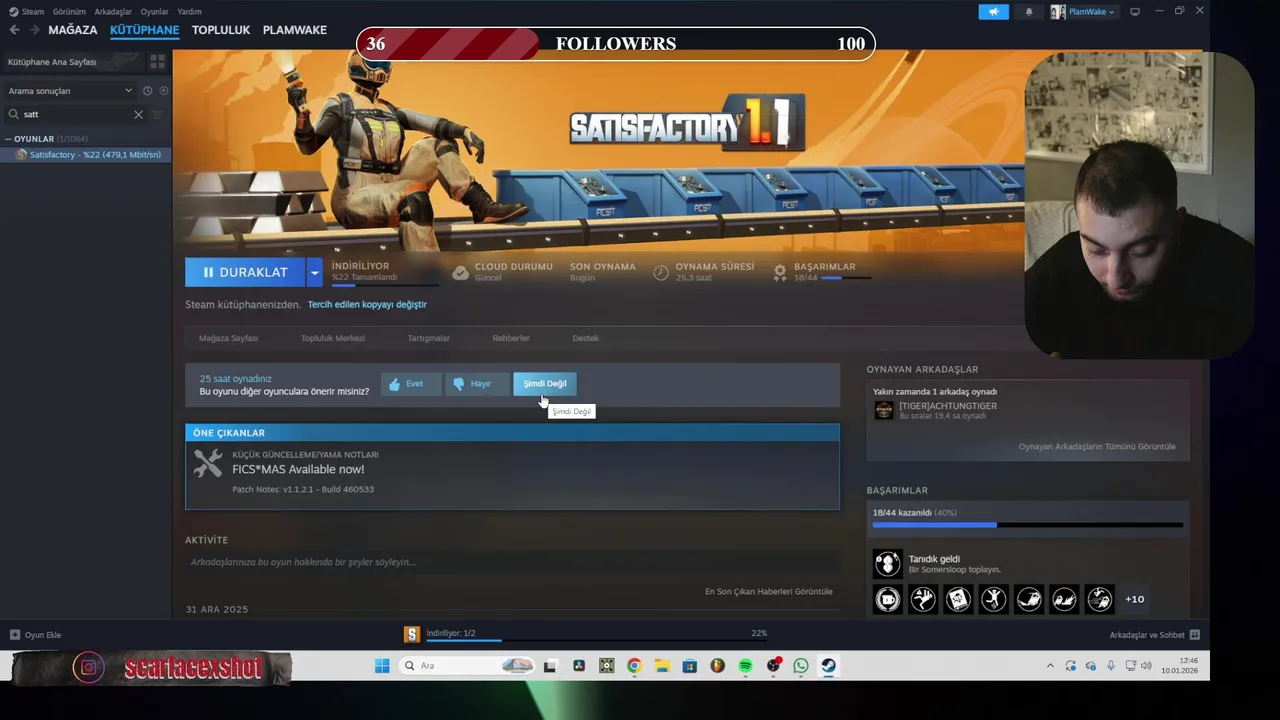Click the Oynama Süresi clock icon
The width and height of the screenshot is (1280, 720).
[x=660, y=272]
